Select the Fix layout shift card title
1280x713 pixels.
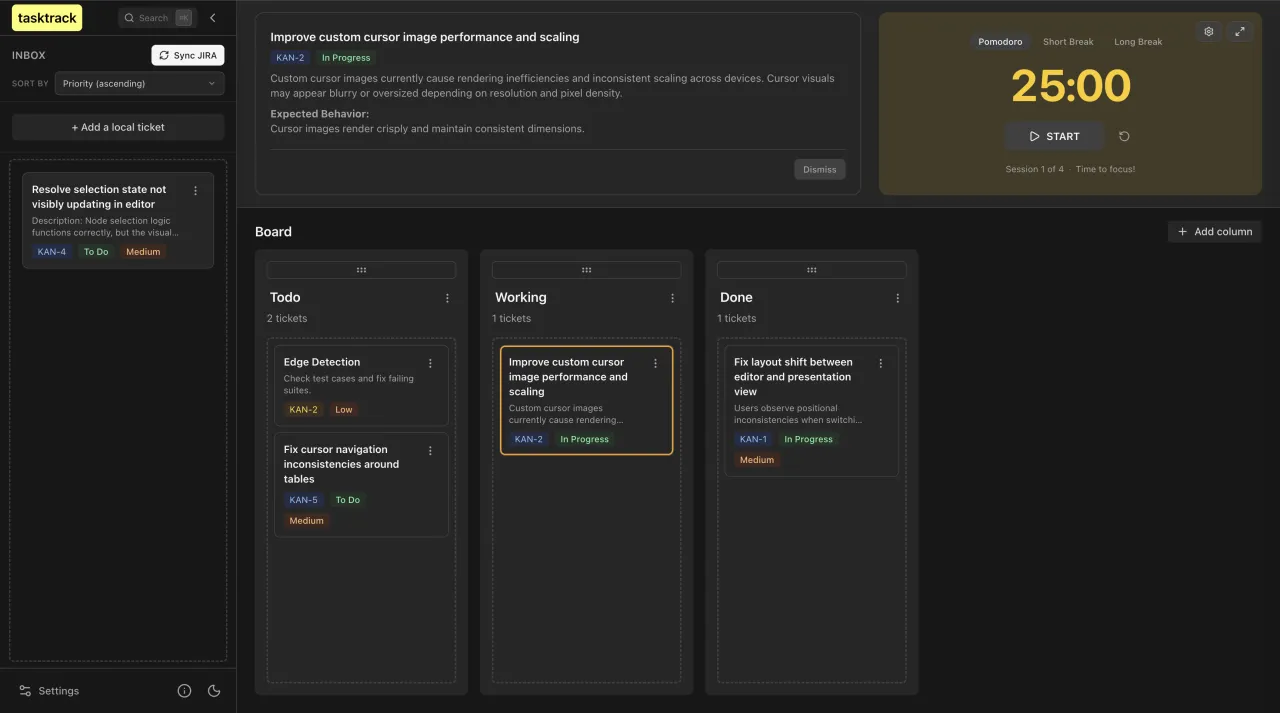[793, 377]
